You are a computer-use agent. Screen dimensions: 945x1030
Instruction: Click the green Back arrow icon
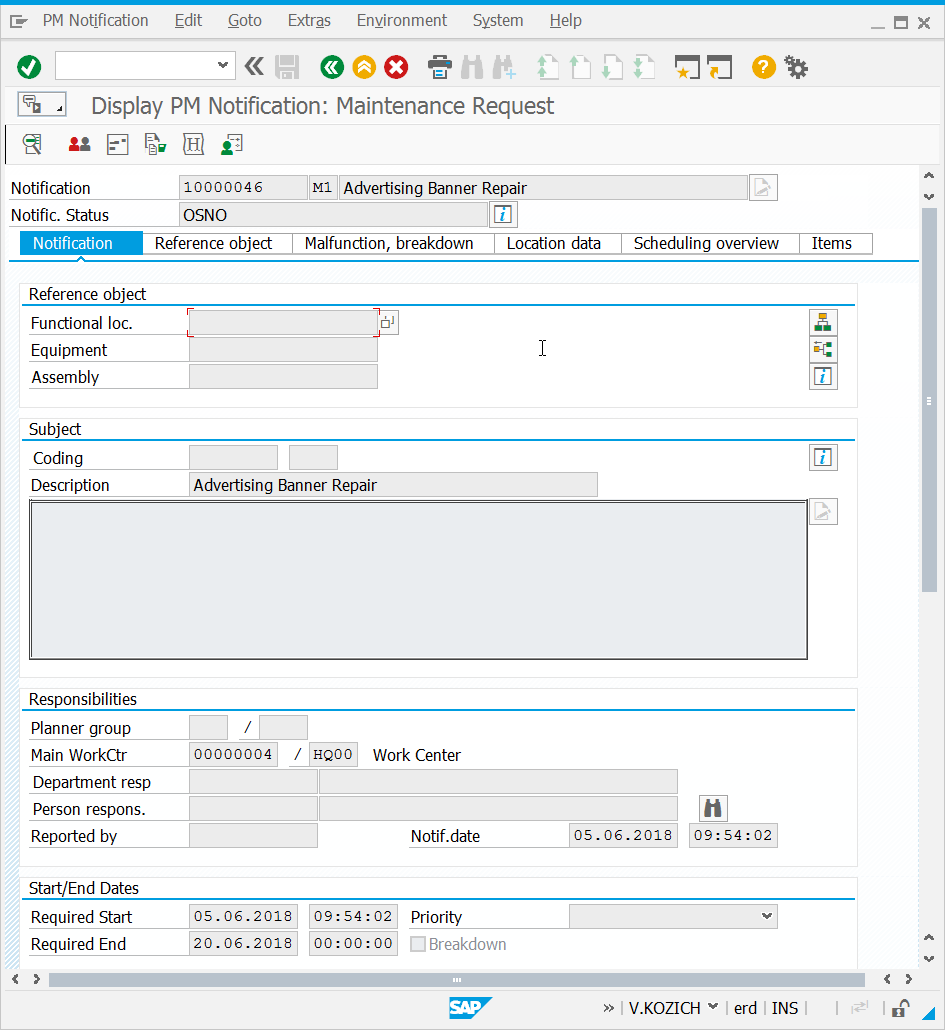coord(332,67)
